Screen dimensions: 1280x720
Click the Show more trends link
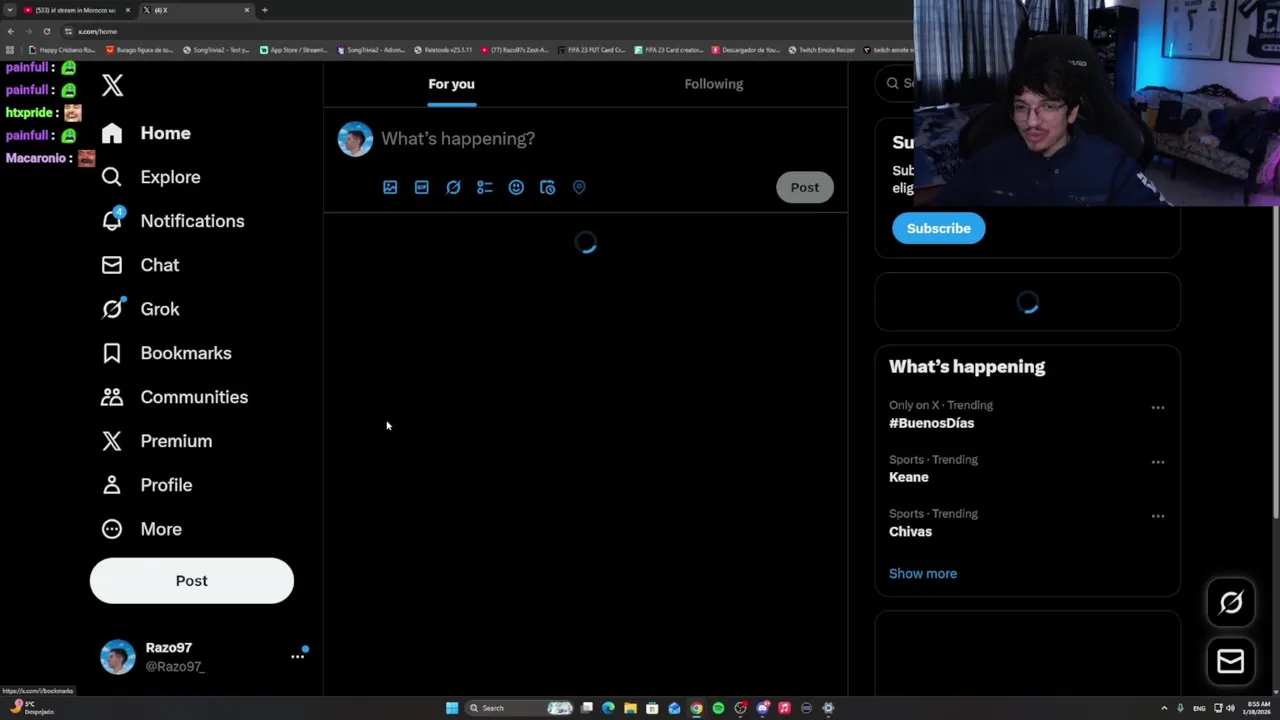click(x=923, y=574)
